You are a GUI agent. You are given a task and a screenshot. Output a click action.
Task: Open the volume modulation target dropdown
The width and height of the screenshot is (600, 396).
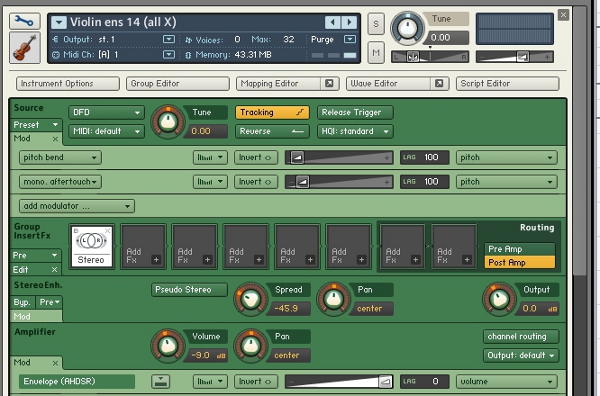click(507, 381)
